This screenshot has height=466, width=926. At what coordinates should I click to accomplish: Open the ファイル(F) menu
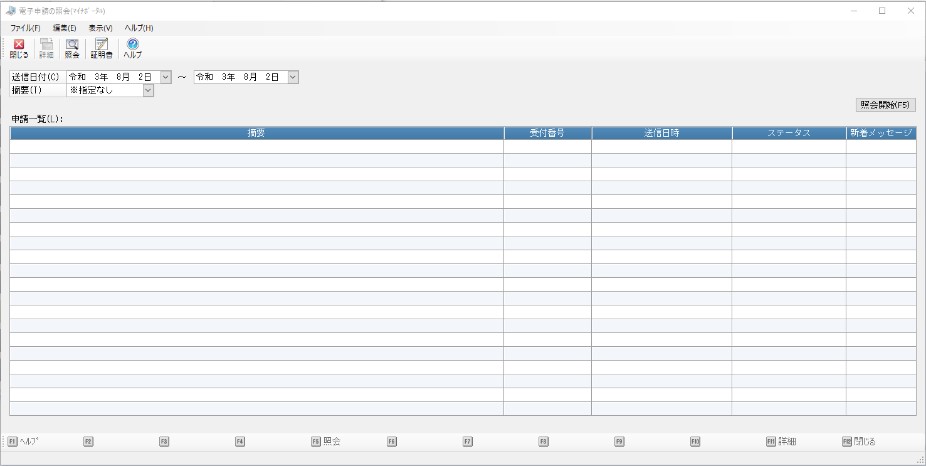click(x=25, y=28)
